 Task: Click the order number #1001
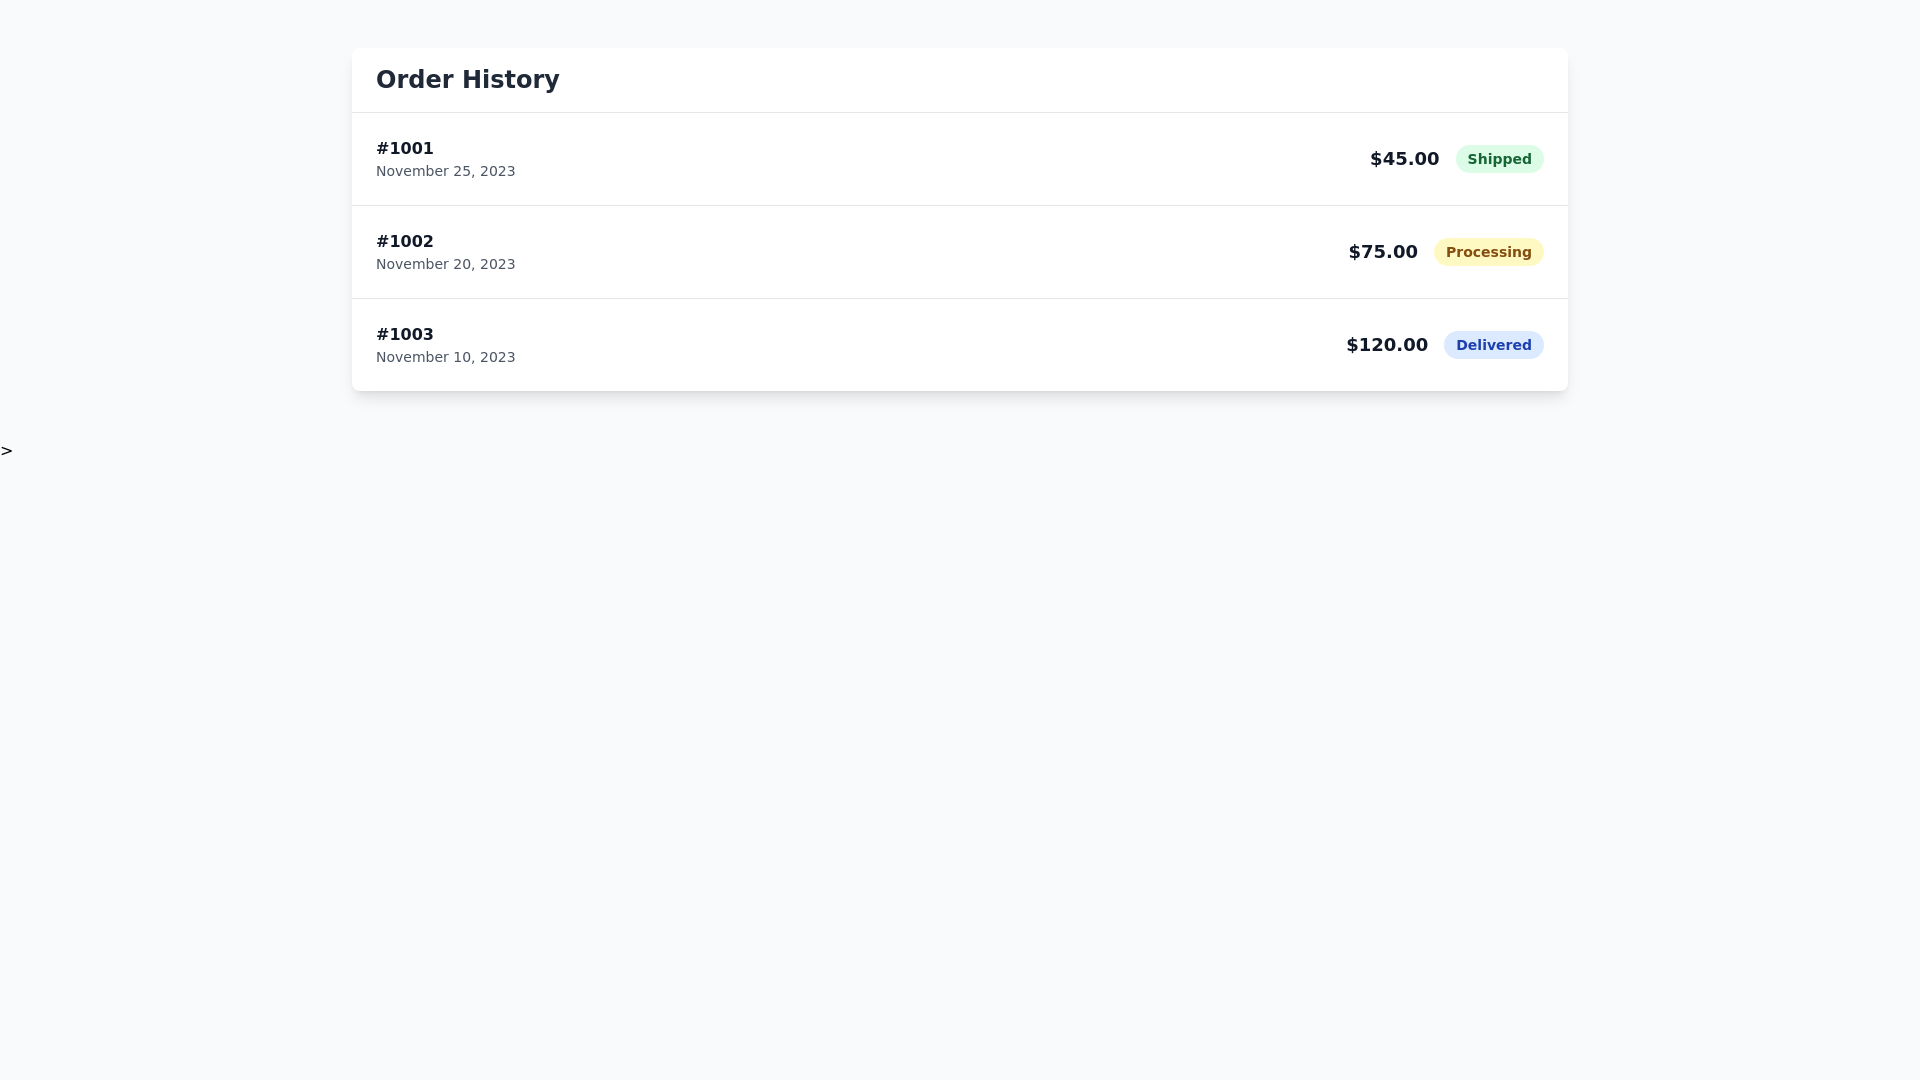click(404, 148)
